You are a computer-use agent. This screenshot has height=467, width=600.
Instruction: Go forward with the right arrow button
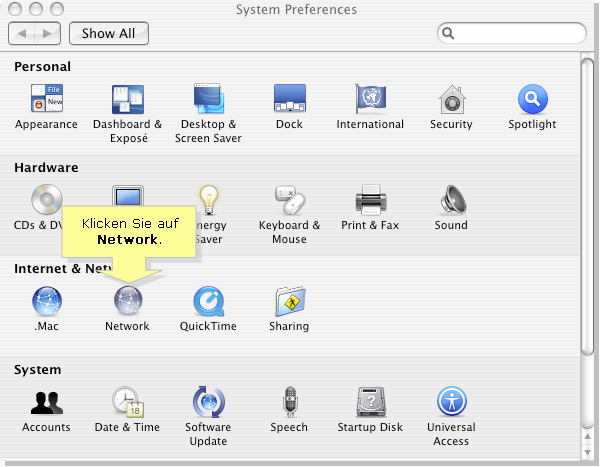47,33
